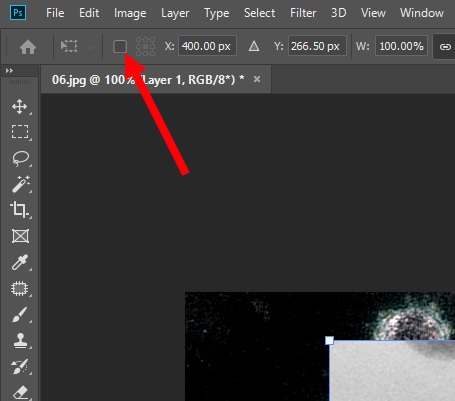Click the Transform tool preset icon
This screenshot has width=455, height=401.
point(69,46)
